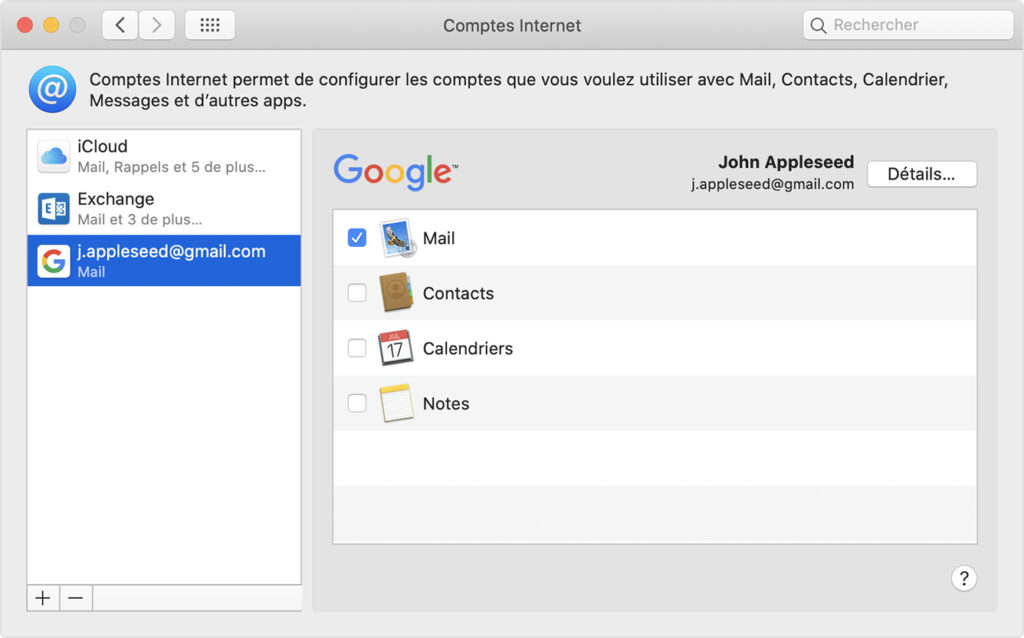Viewport: 1024px width, 638px height.
Task: Open the help question mark
Action: tap(964, 578)
